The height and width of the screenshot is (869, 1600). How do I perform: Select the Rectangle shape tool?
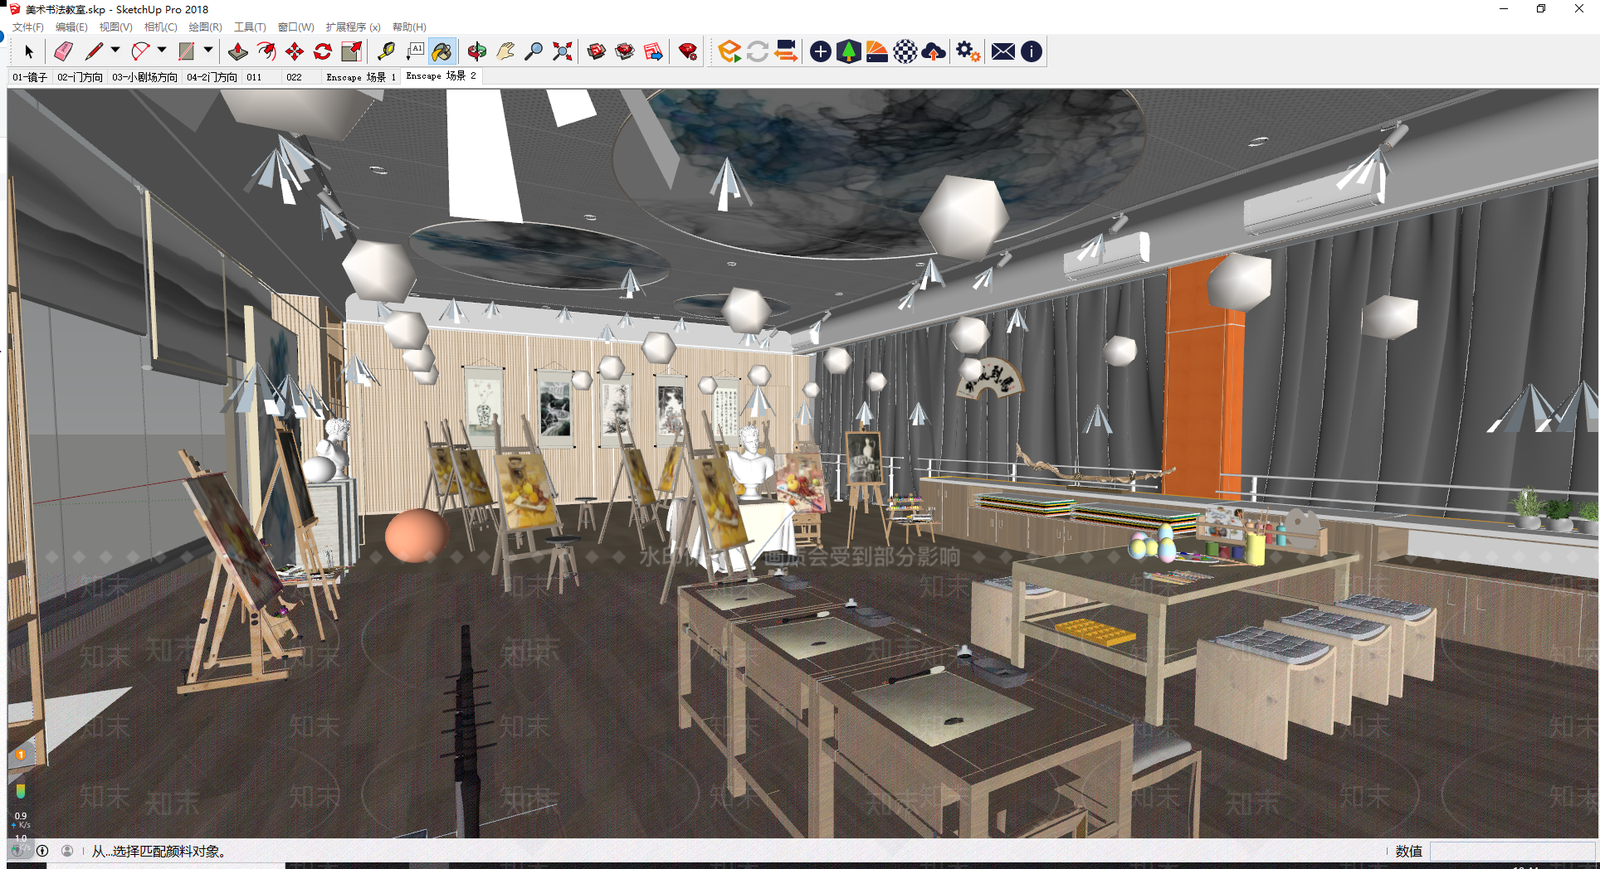186,51
